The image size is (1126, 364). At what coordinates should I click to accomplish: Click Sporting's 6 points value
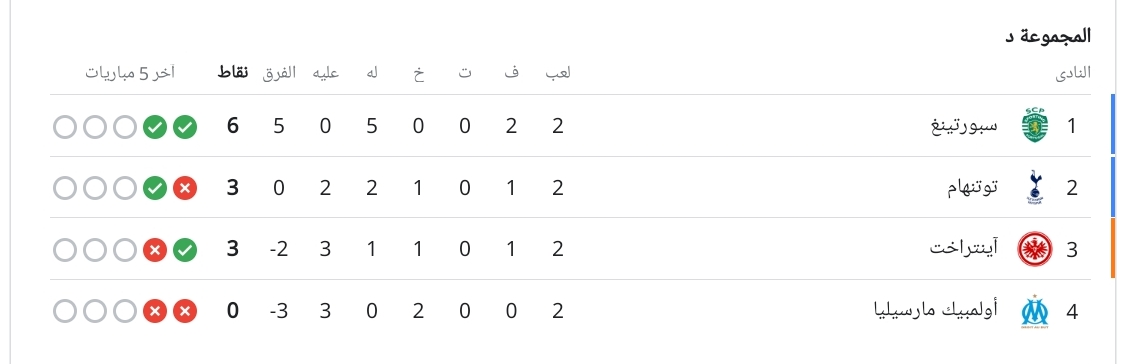pyautogui.click(x=233, y=126)
